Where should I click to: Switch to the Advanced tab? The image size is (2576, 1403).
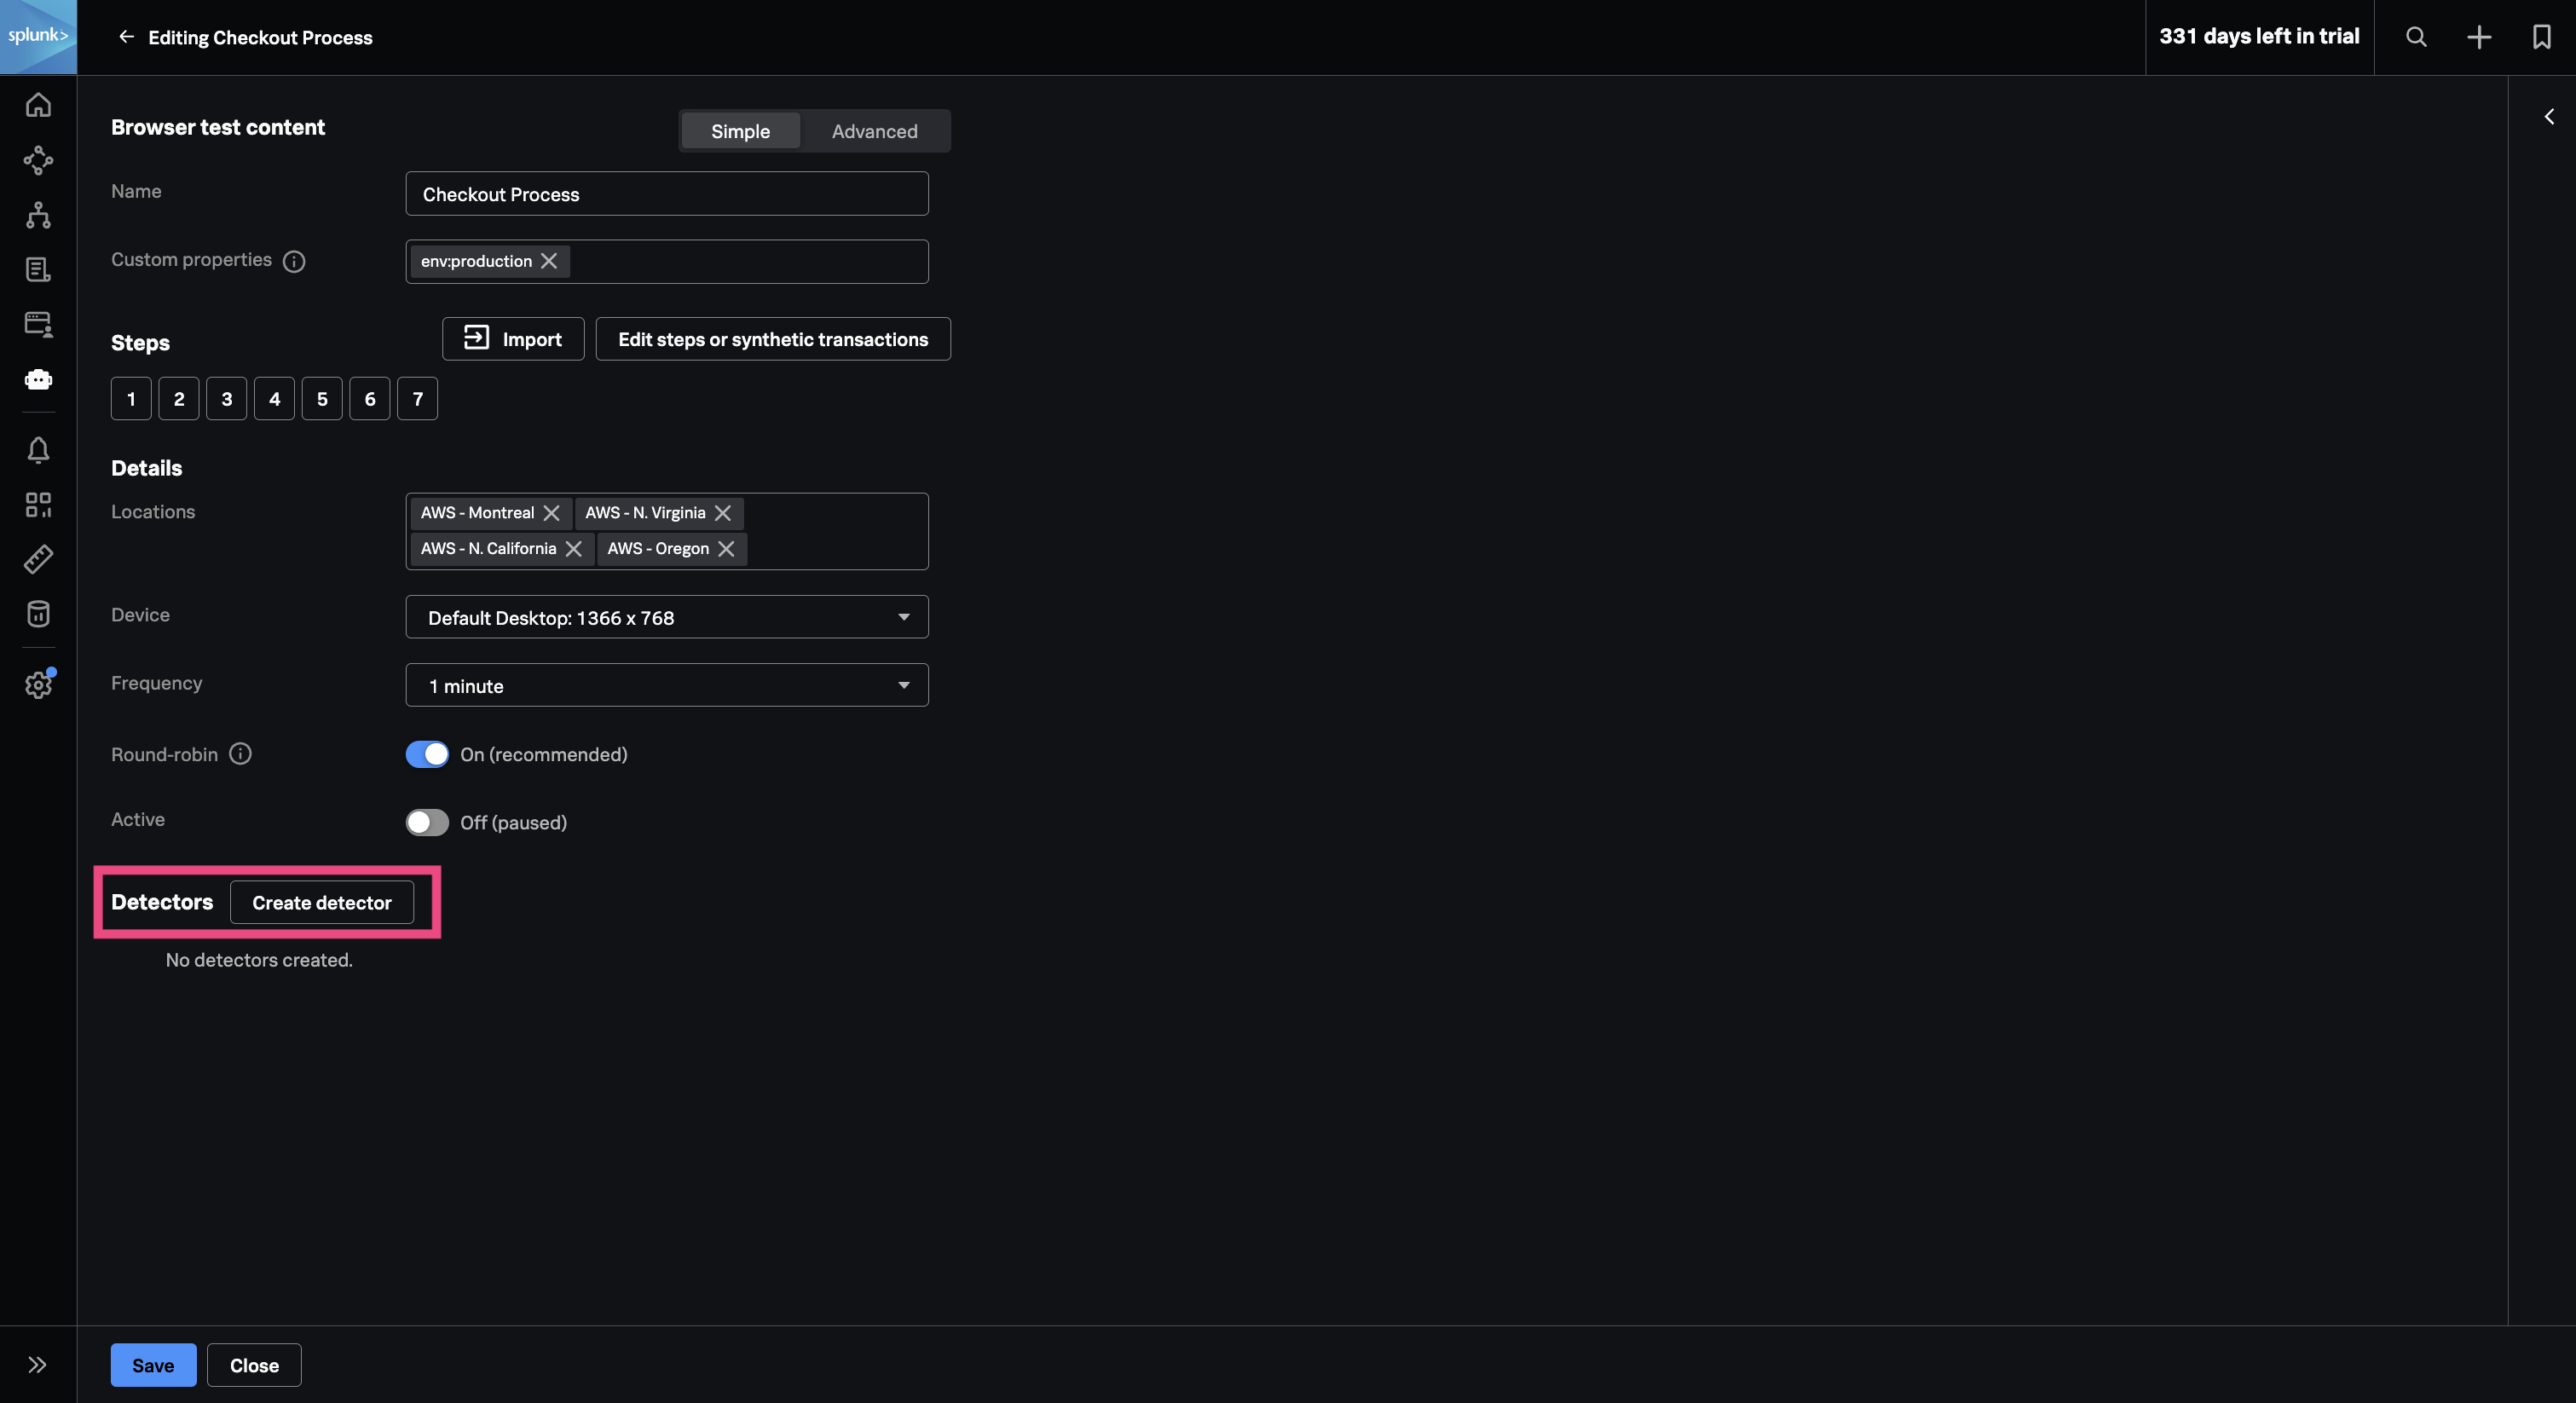click(874, 131)
